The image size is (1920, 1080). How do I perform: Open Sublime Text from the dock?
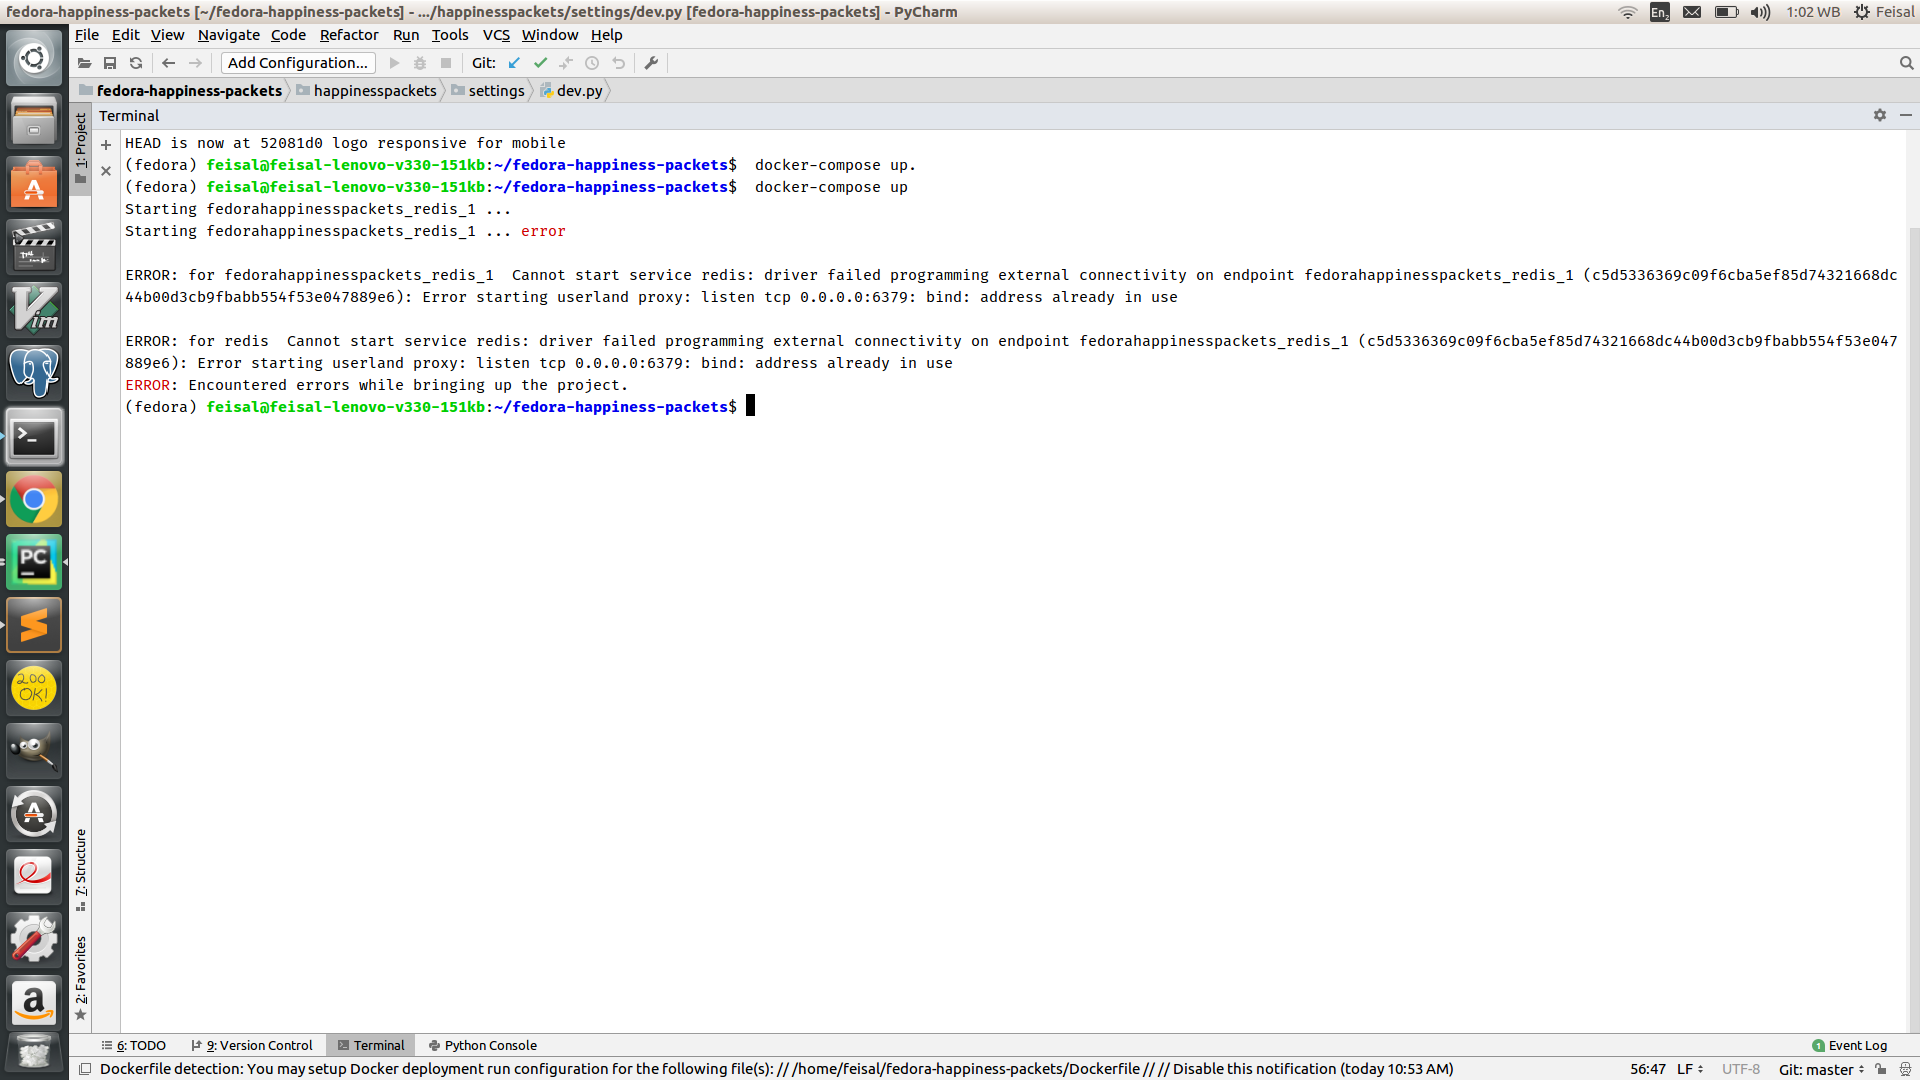34,626
